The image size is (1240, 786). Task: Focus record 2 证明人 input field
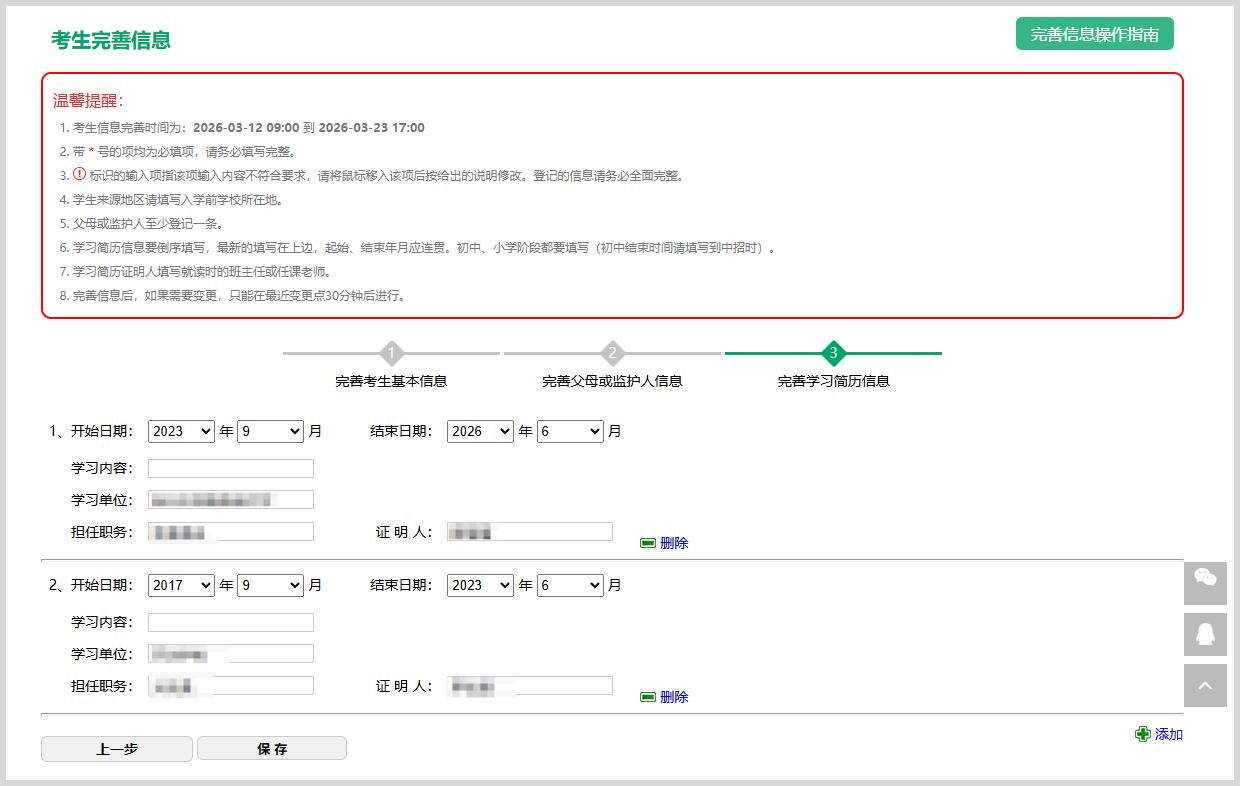(x=530, y=686)
